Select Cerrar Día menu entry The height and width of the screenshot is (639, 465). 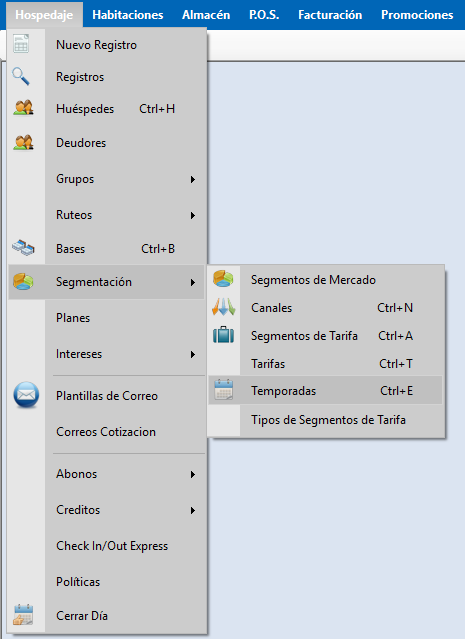click(x=106, y=615)
